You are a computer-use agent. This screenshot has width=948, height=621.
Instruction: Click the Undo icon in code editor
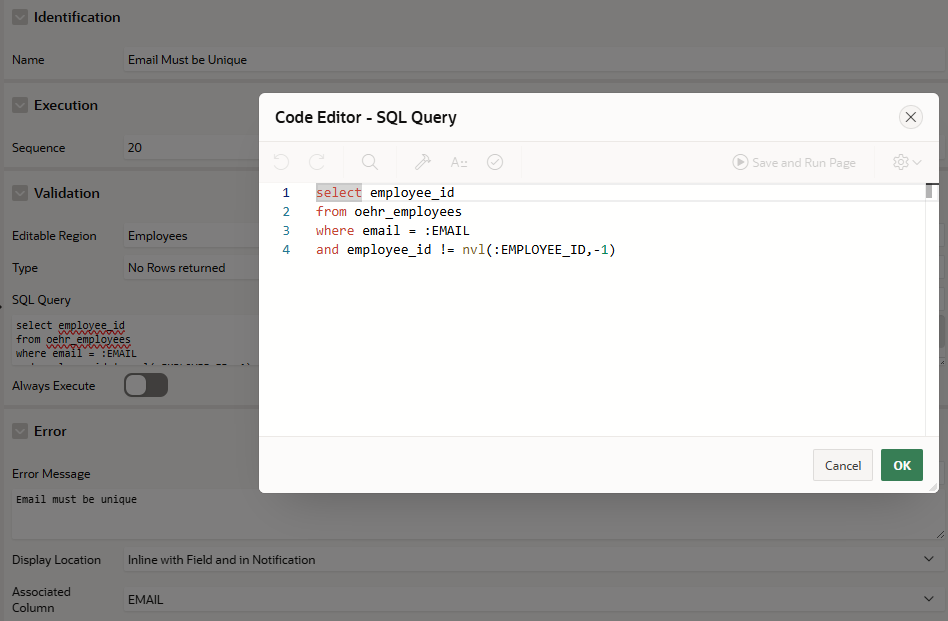(x=281, y=162)
